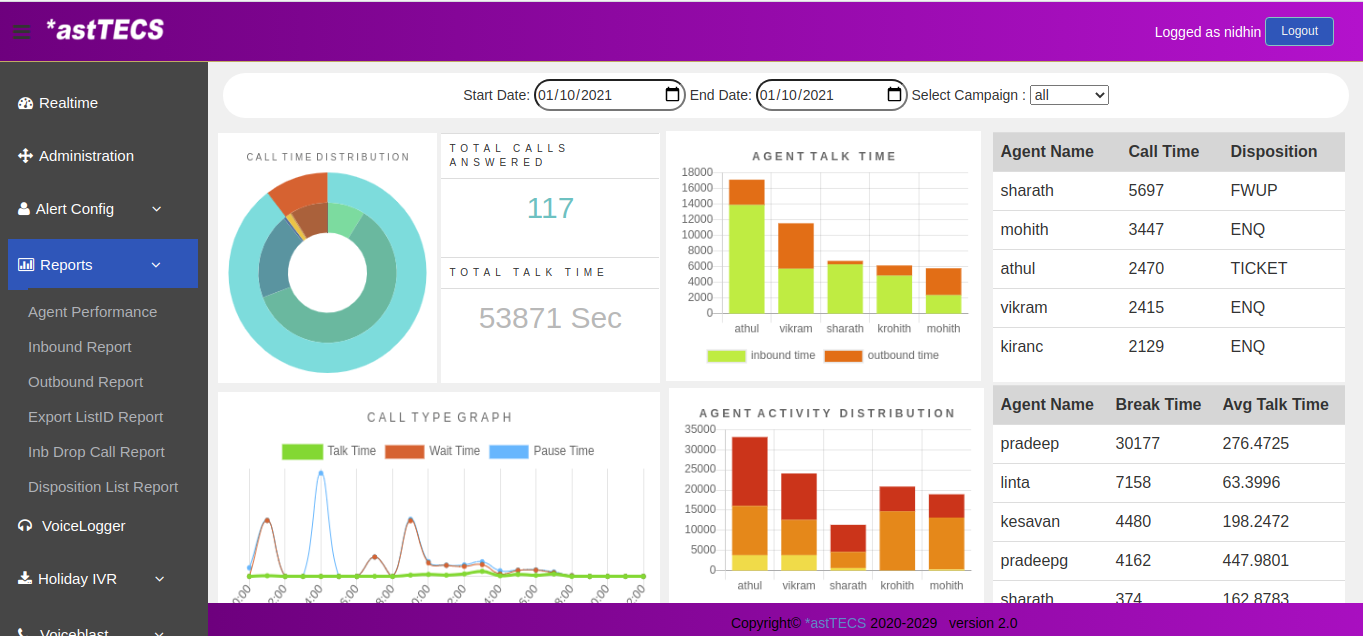Click the hamburger menu icon
Viewport: 1363px width, 636px height.
pyautogui.click(x=21, y=31)
